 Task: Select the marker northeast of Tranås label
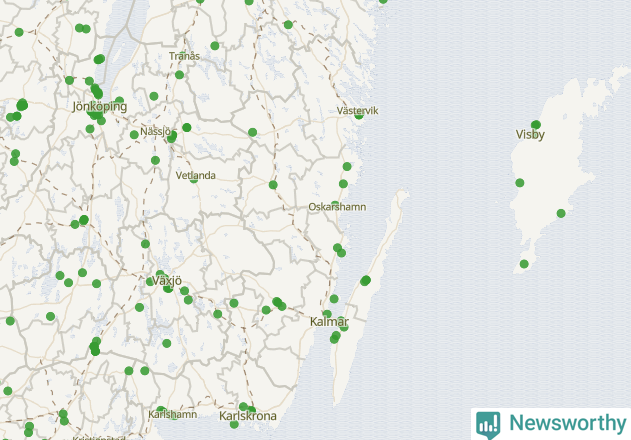tap(215, 45)
